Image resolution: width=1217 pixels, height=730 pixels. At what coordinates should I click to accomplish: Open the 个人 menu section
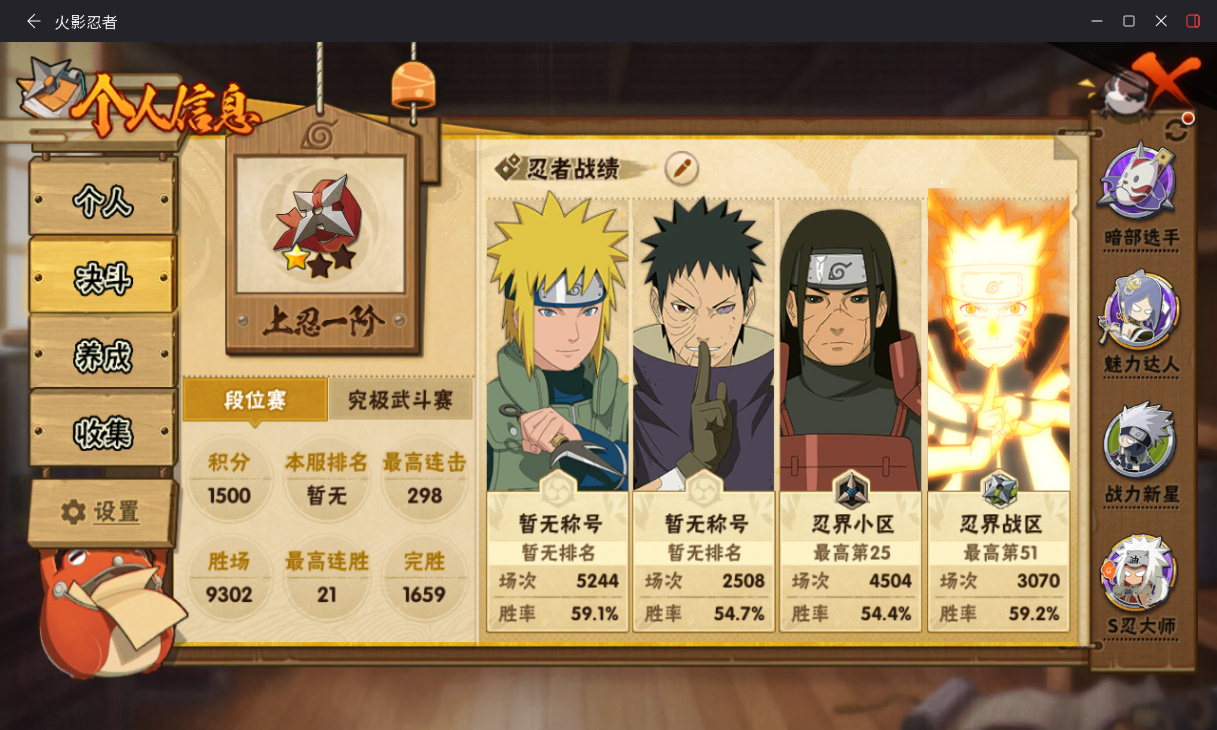click(103, 200)
